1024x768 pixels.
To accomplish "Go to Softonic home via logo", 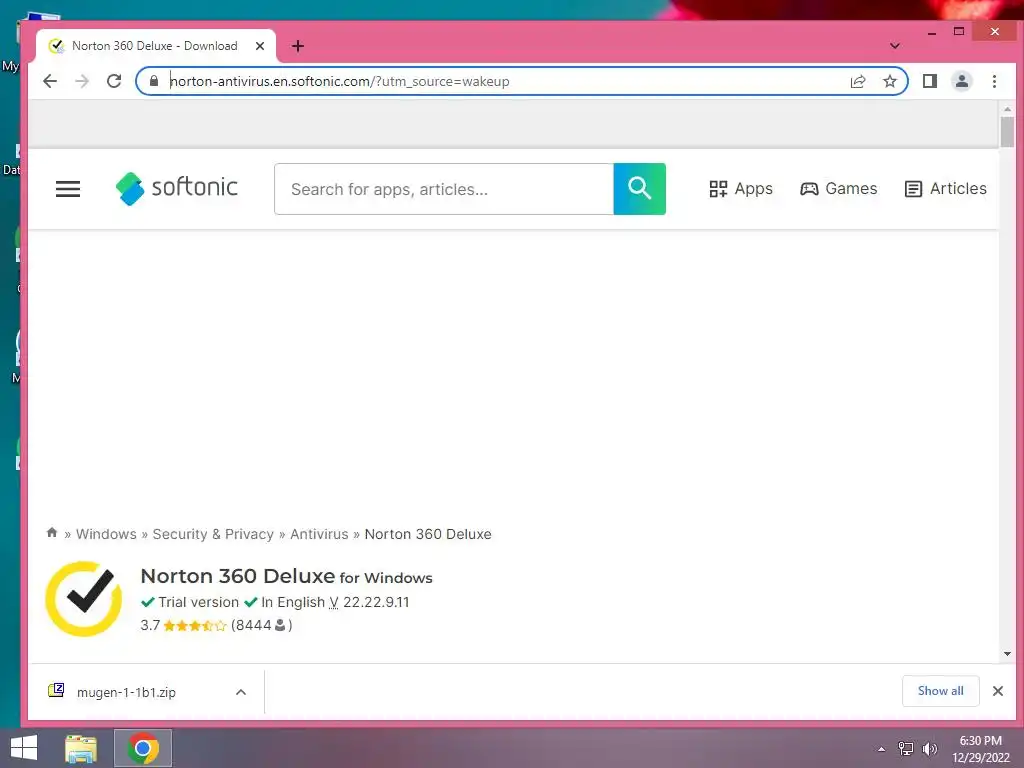I will (176, 188).
